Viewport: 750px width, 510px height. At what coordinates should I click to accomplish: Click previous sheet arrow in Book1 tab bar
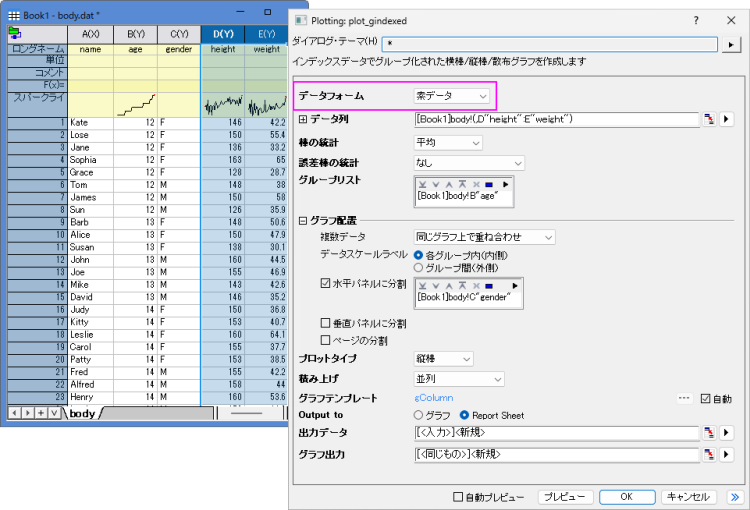[x=15, y=412]
